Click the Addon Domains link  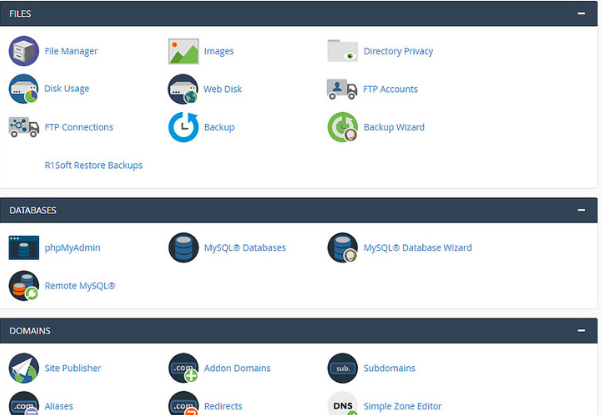[x=237, y=368]
